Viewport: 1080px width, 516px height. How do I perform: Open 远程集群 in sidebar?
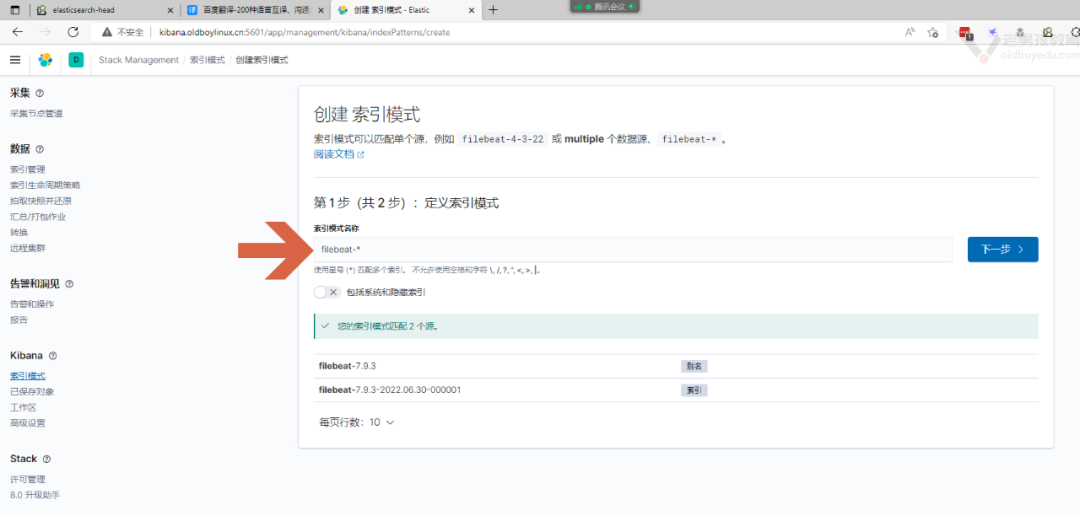(28, 249)
